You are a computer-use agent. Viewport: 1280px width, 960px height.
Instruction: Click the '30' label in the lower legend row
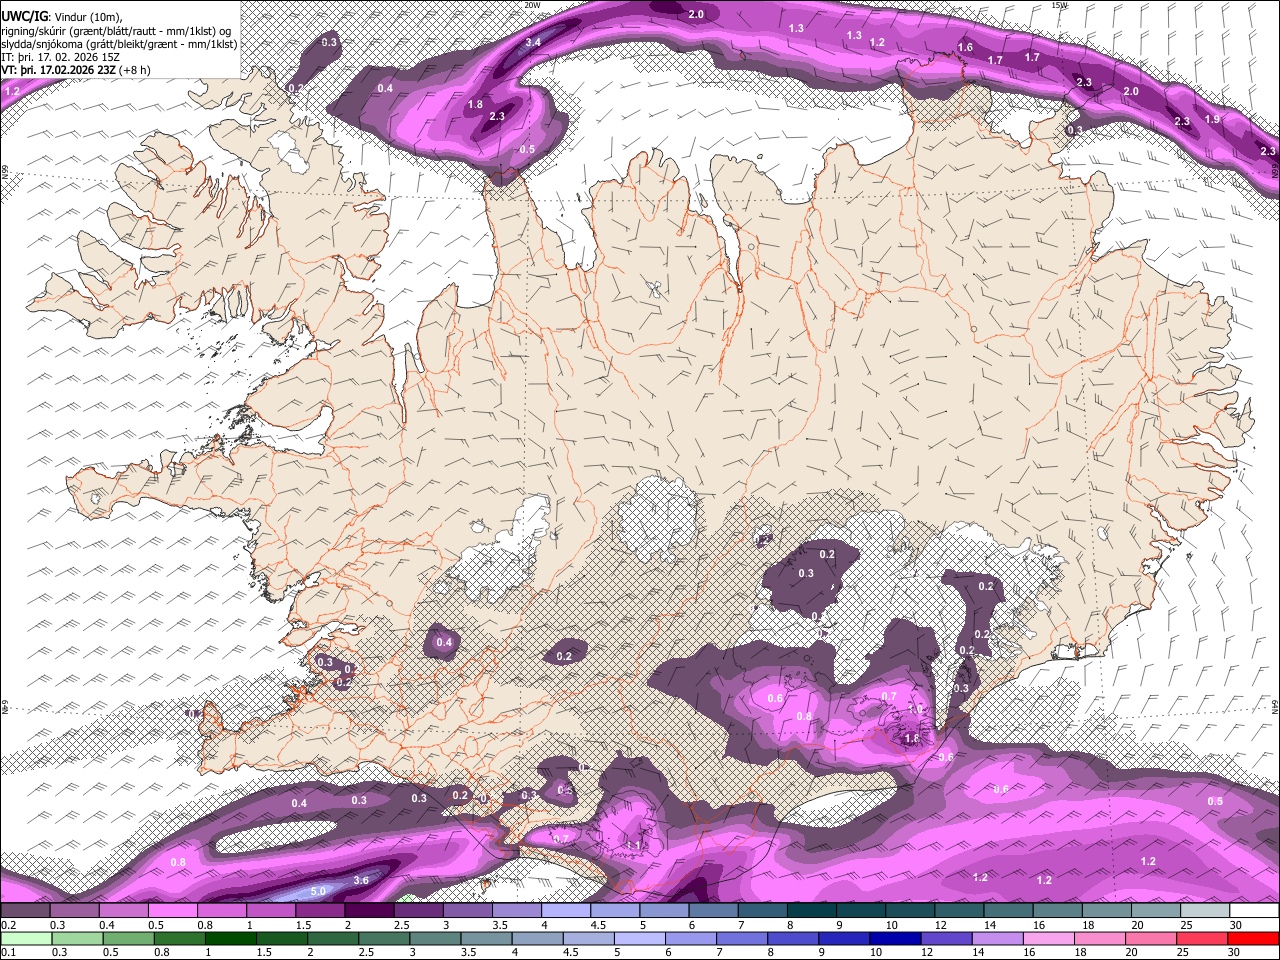point(1234,953)
